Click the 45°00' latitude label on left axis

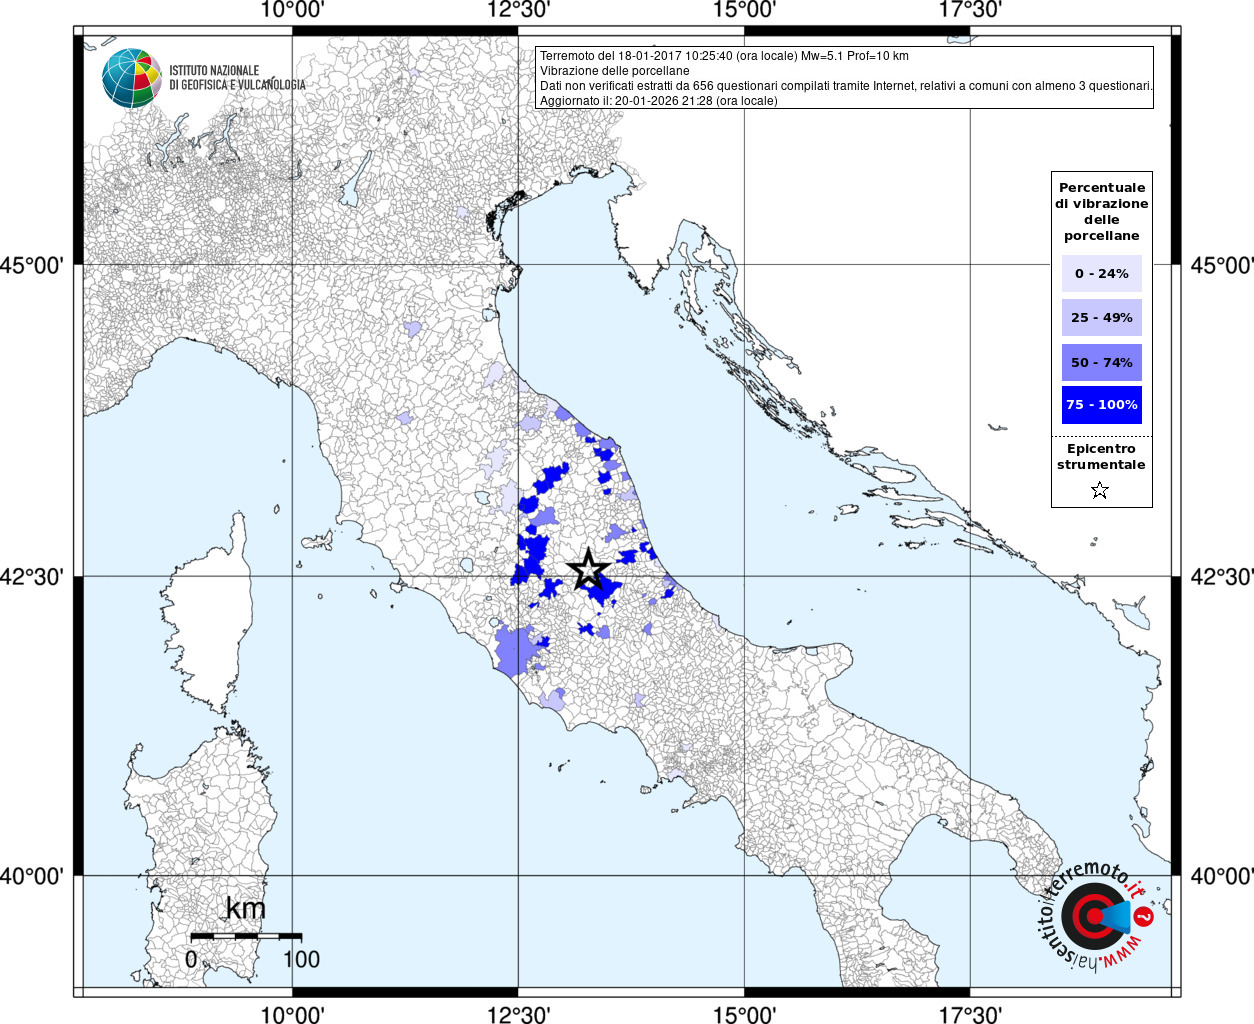pos(32,265)
